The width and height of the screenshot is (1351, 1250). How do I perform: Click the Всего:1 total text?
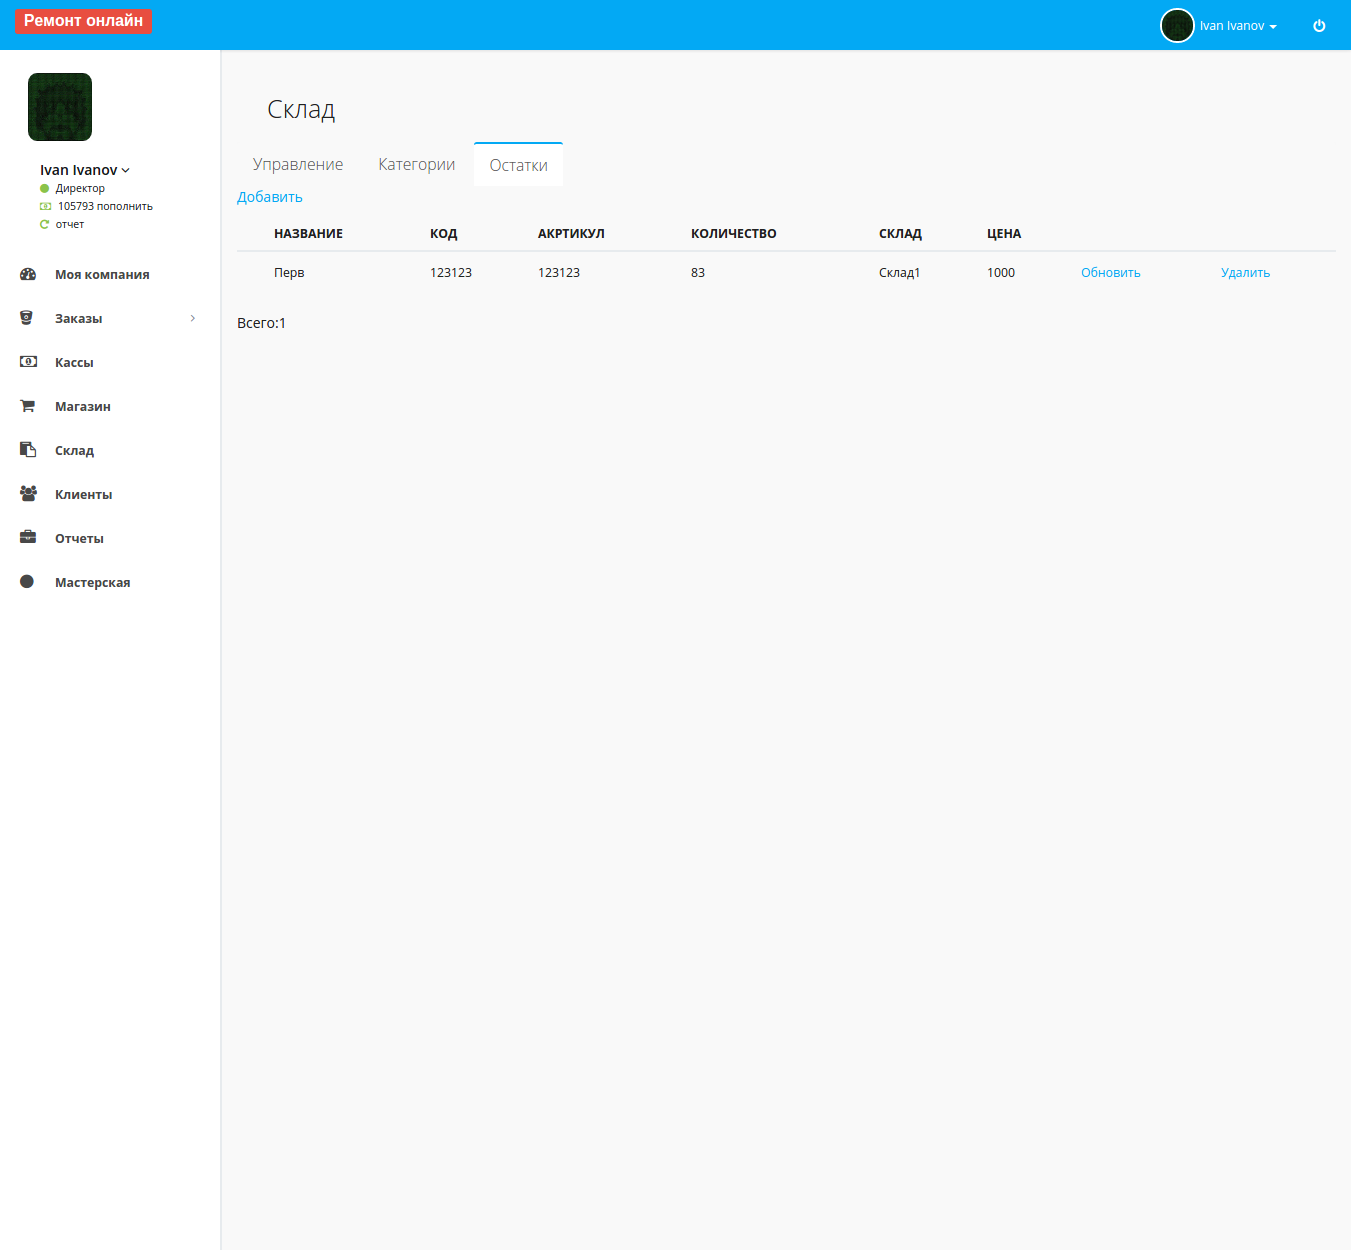pyautogui.click(x=261, y=323)
